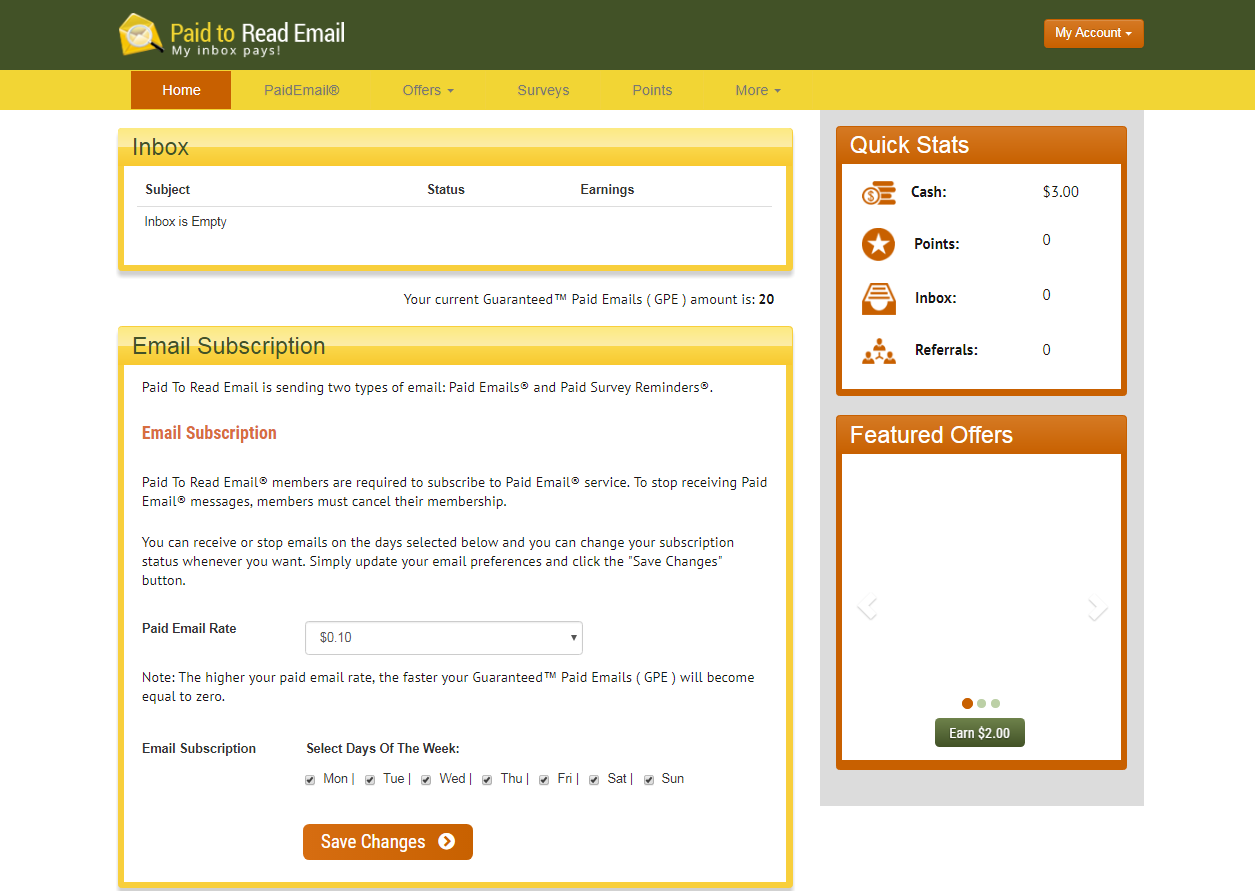The image size is (1255, 891).
Task: Click the Status column header
Action: (446, 189)
